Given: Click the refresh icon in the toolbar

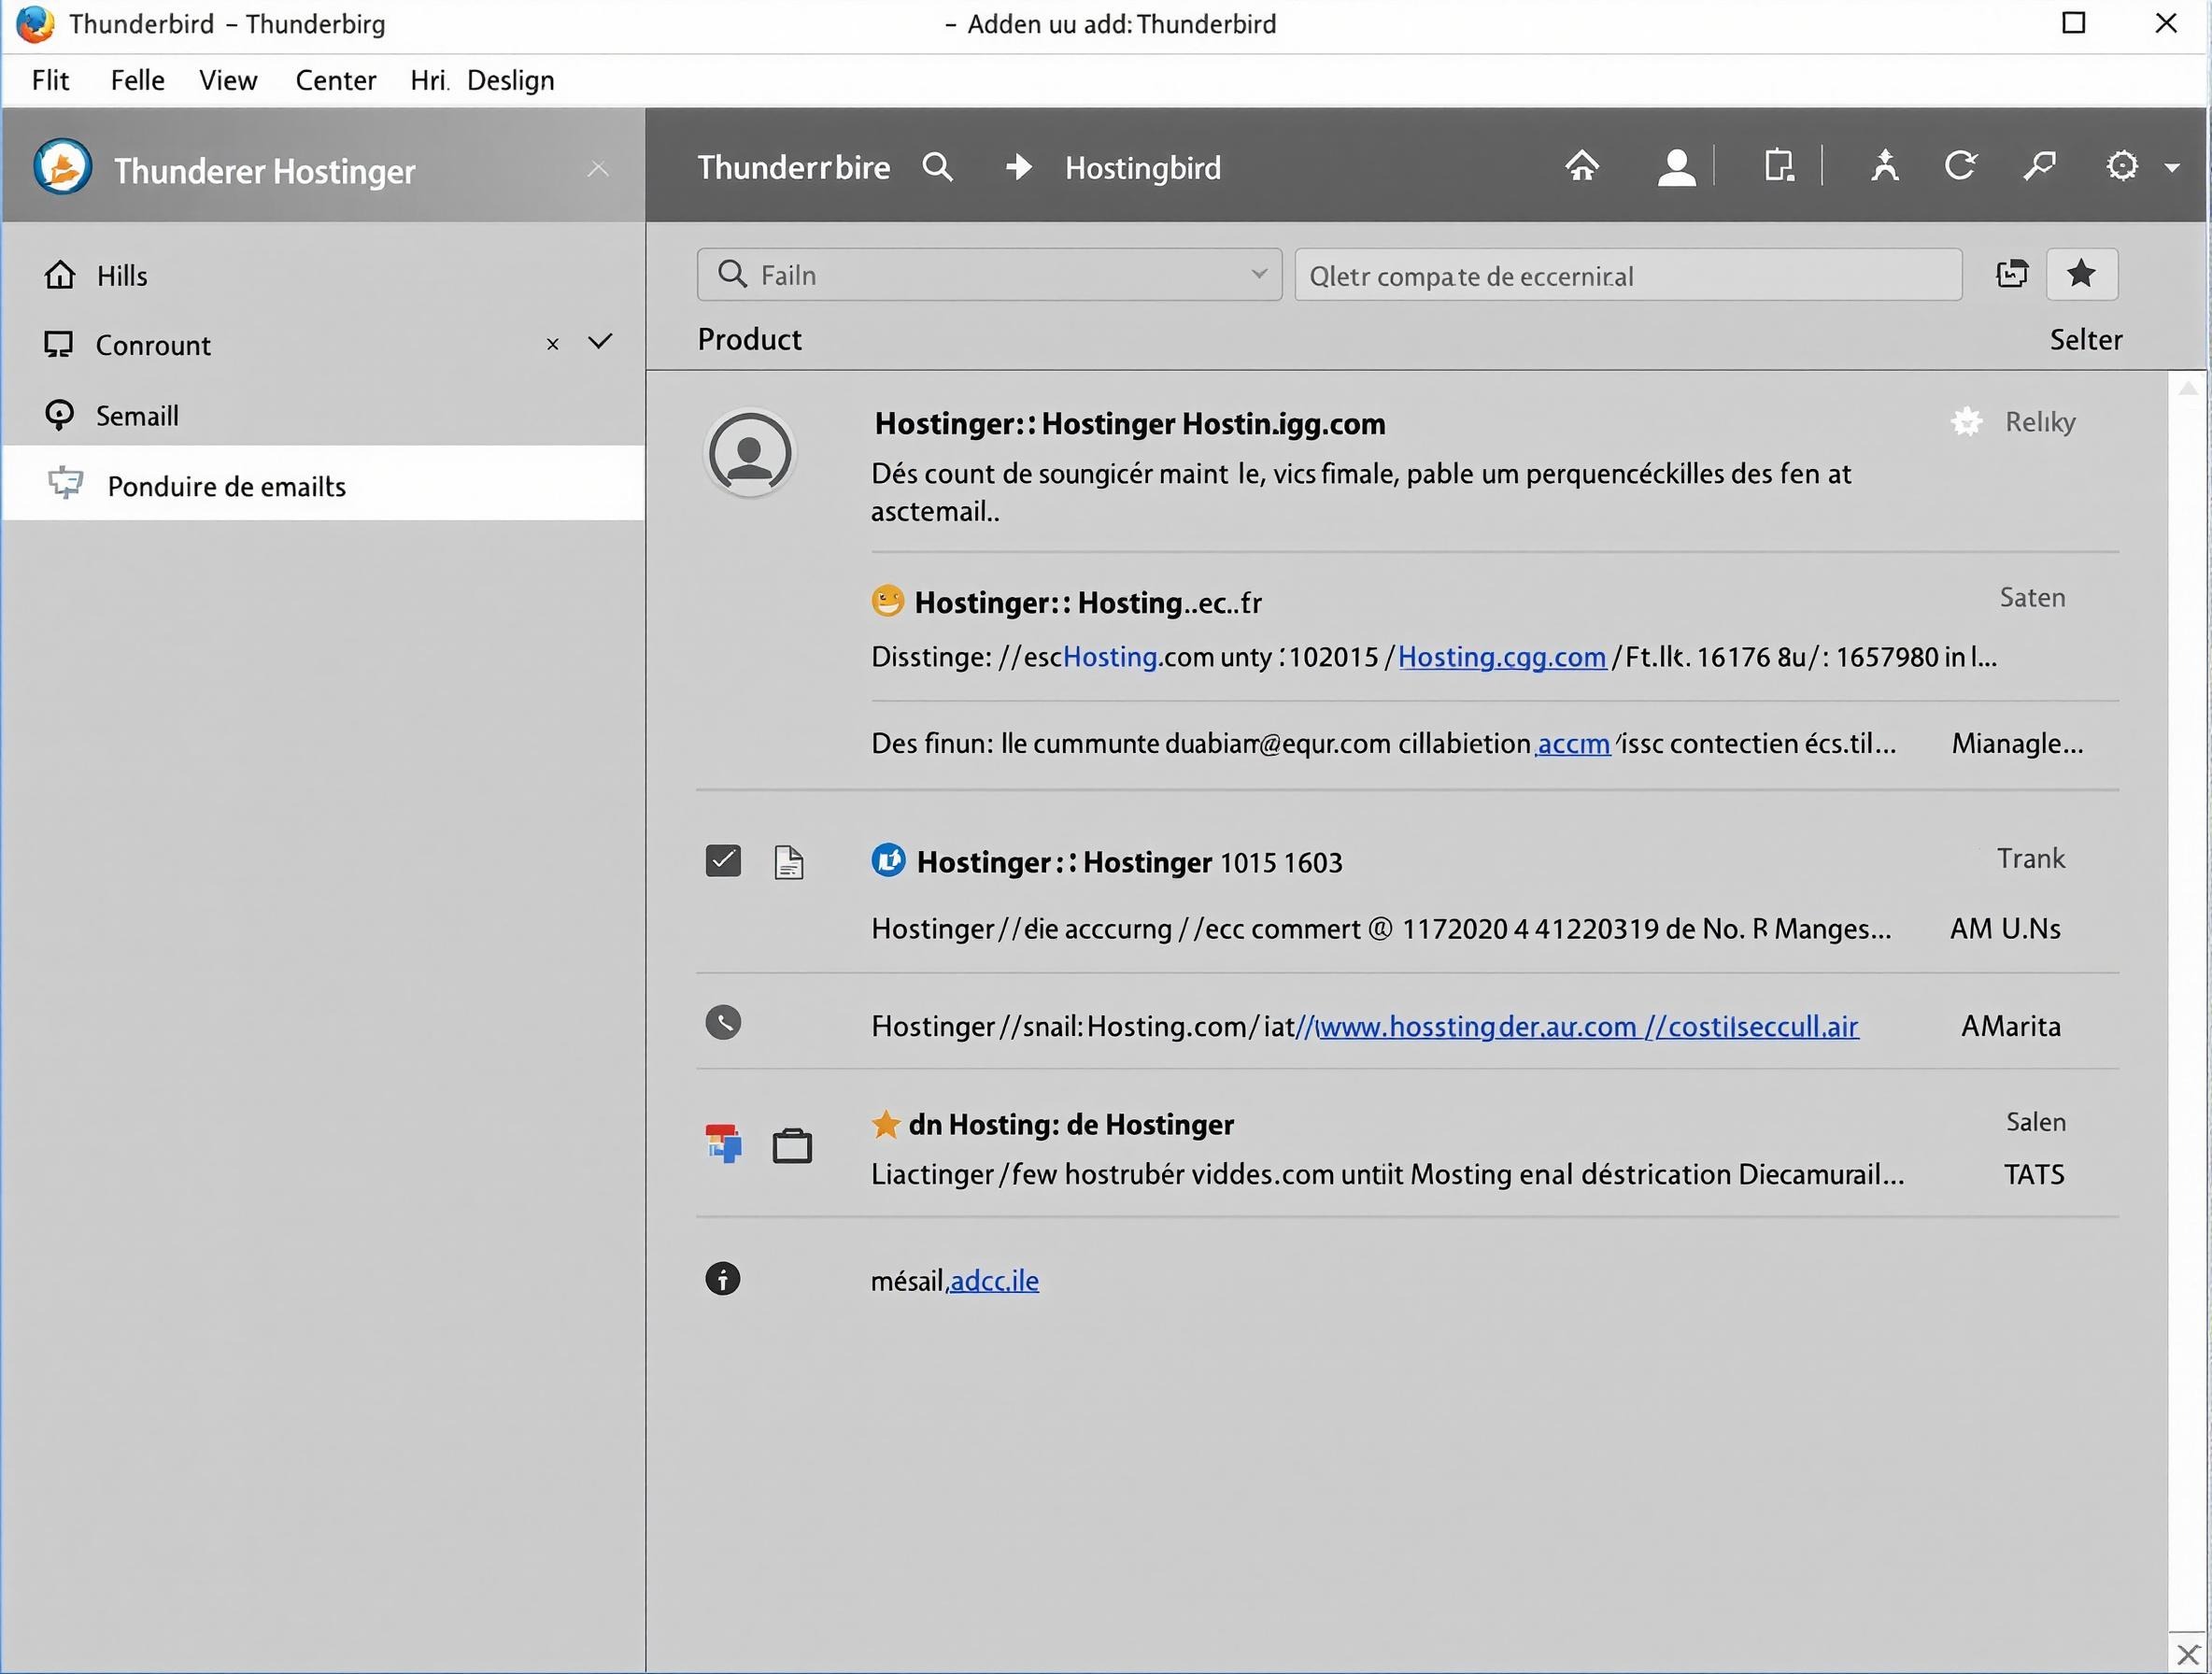Looking at the screenshot, I should [x=1960, y=165].
